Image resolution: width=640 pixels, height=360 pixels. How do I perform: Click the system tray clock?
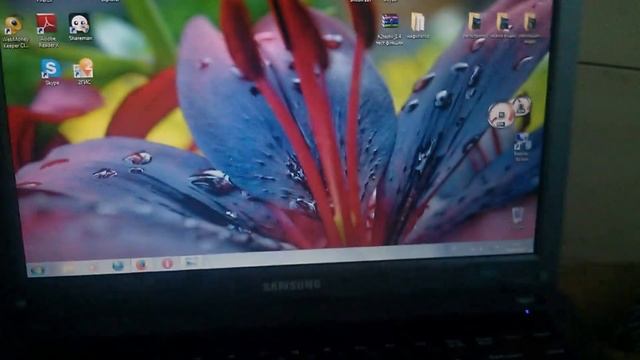click(x=517, y=247)
